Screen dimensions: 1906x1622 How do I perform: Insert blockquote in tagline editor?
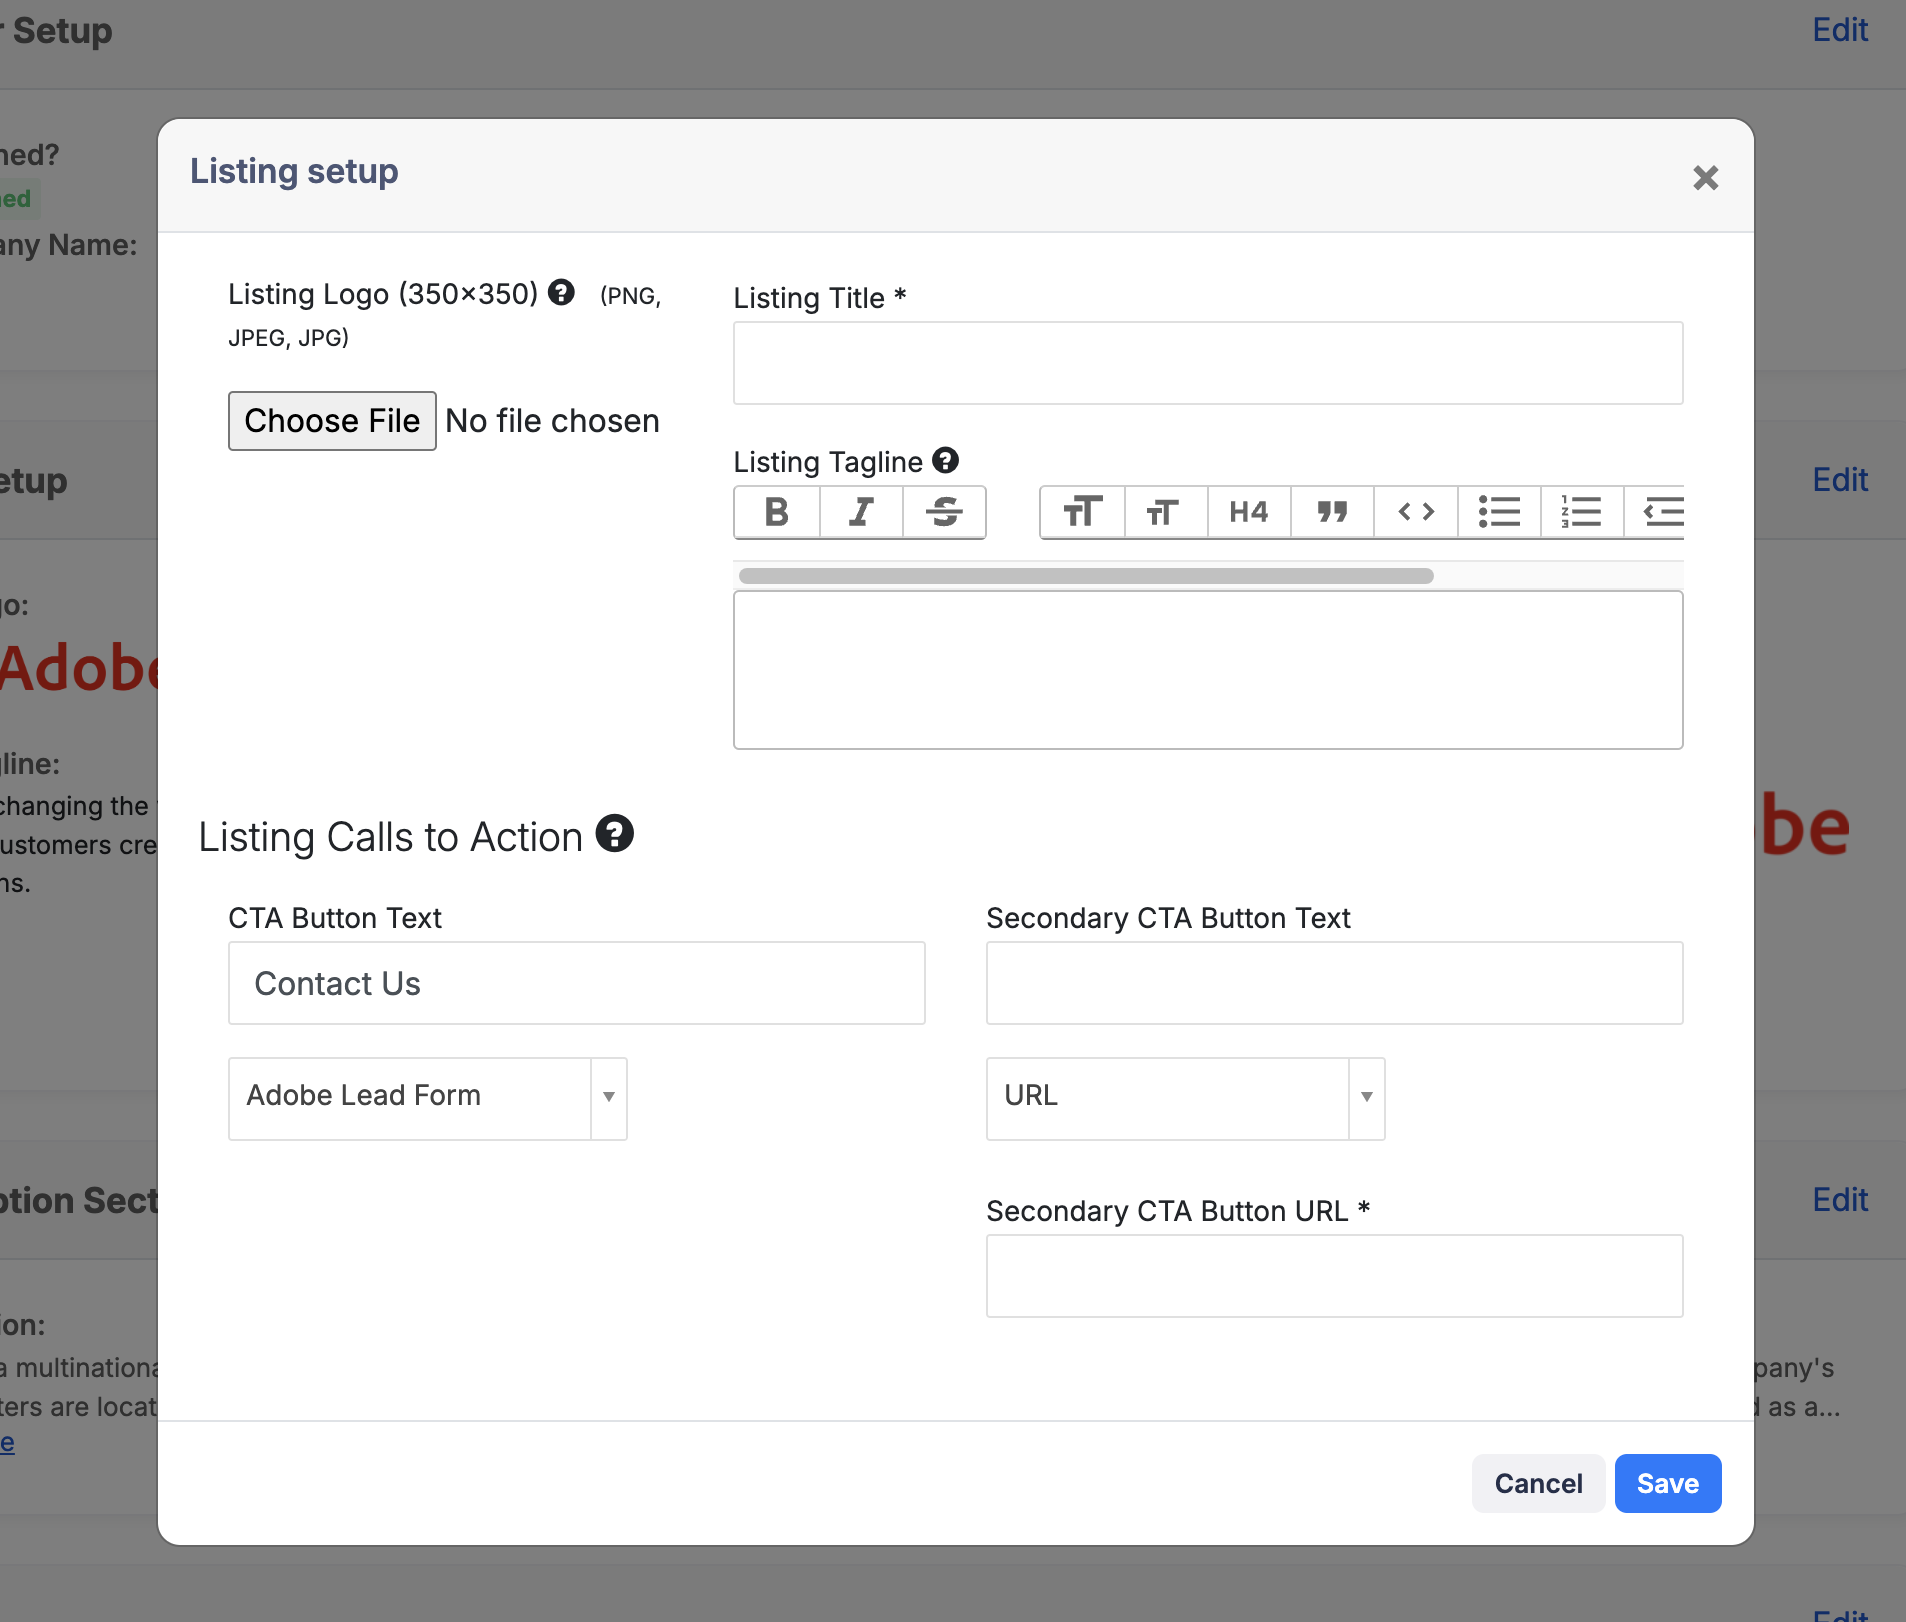pyautogui.click(x=1332, y=512)
